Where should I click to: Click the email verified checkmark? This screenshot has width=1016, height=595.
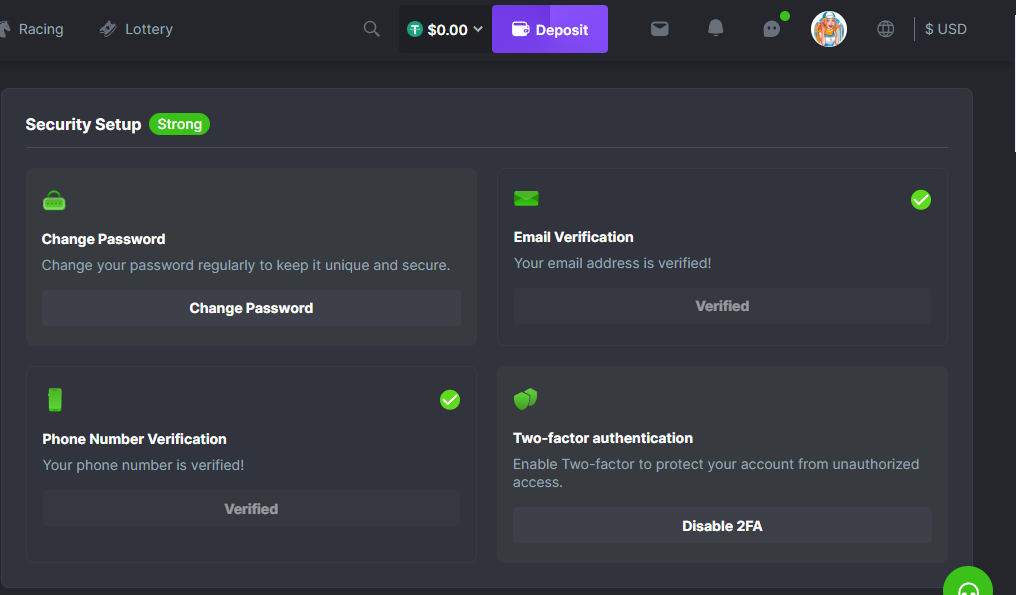pyautogui.click(x=921, y=200)
